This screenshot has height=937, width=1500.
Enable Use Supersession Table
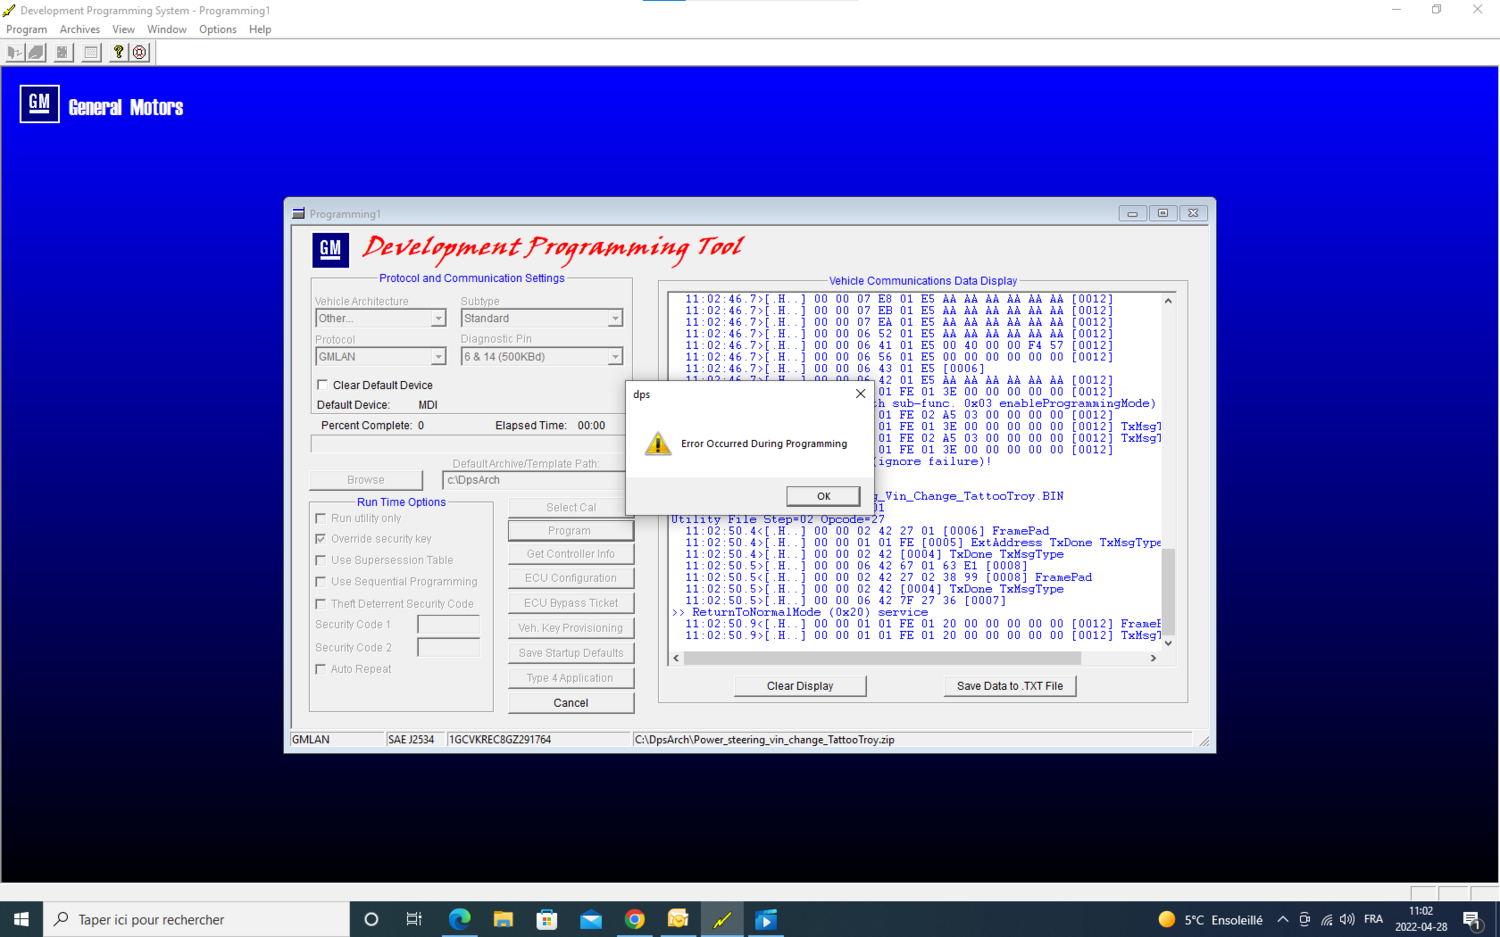[321, 560]
